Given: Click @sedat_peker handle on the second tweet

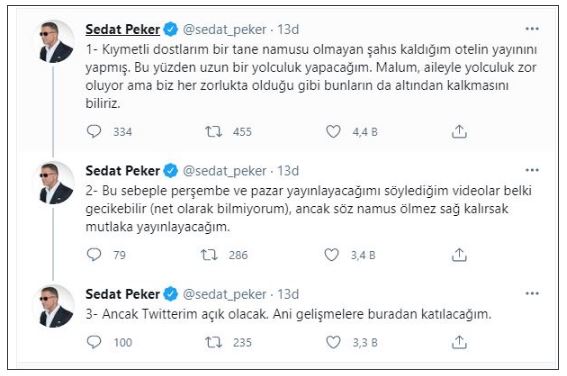Looking at the screenshot, I should pos(225,171).
